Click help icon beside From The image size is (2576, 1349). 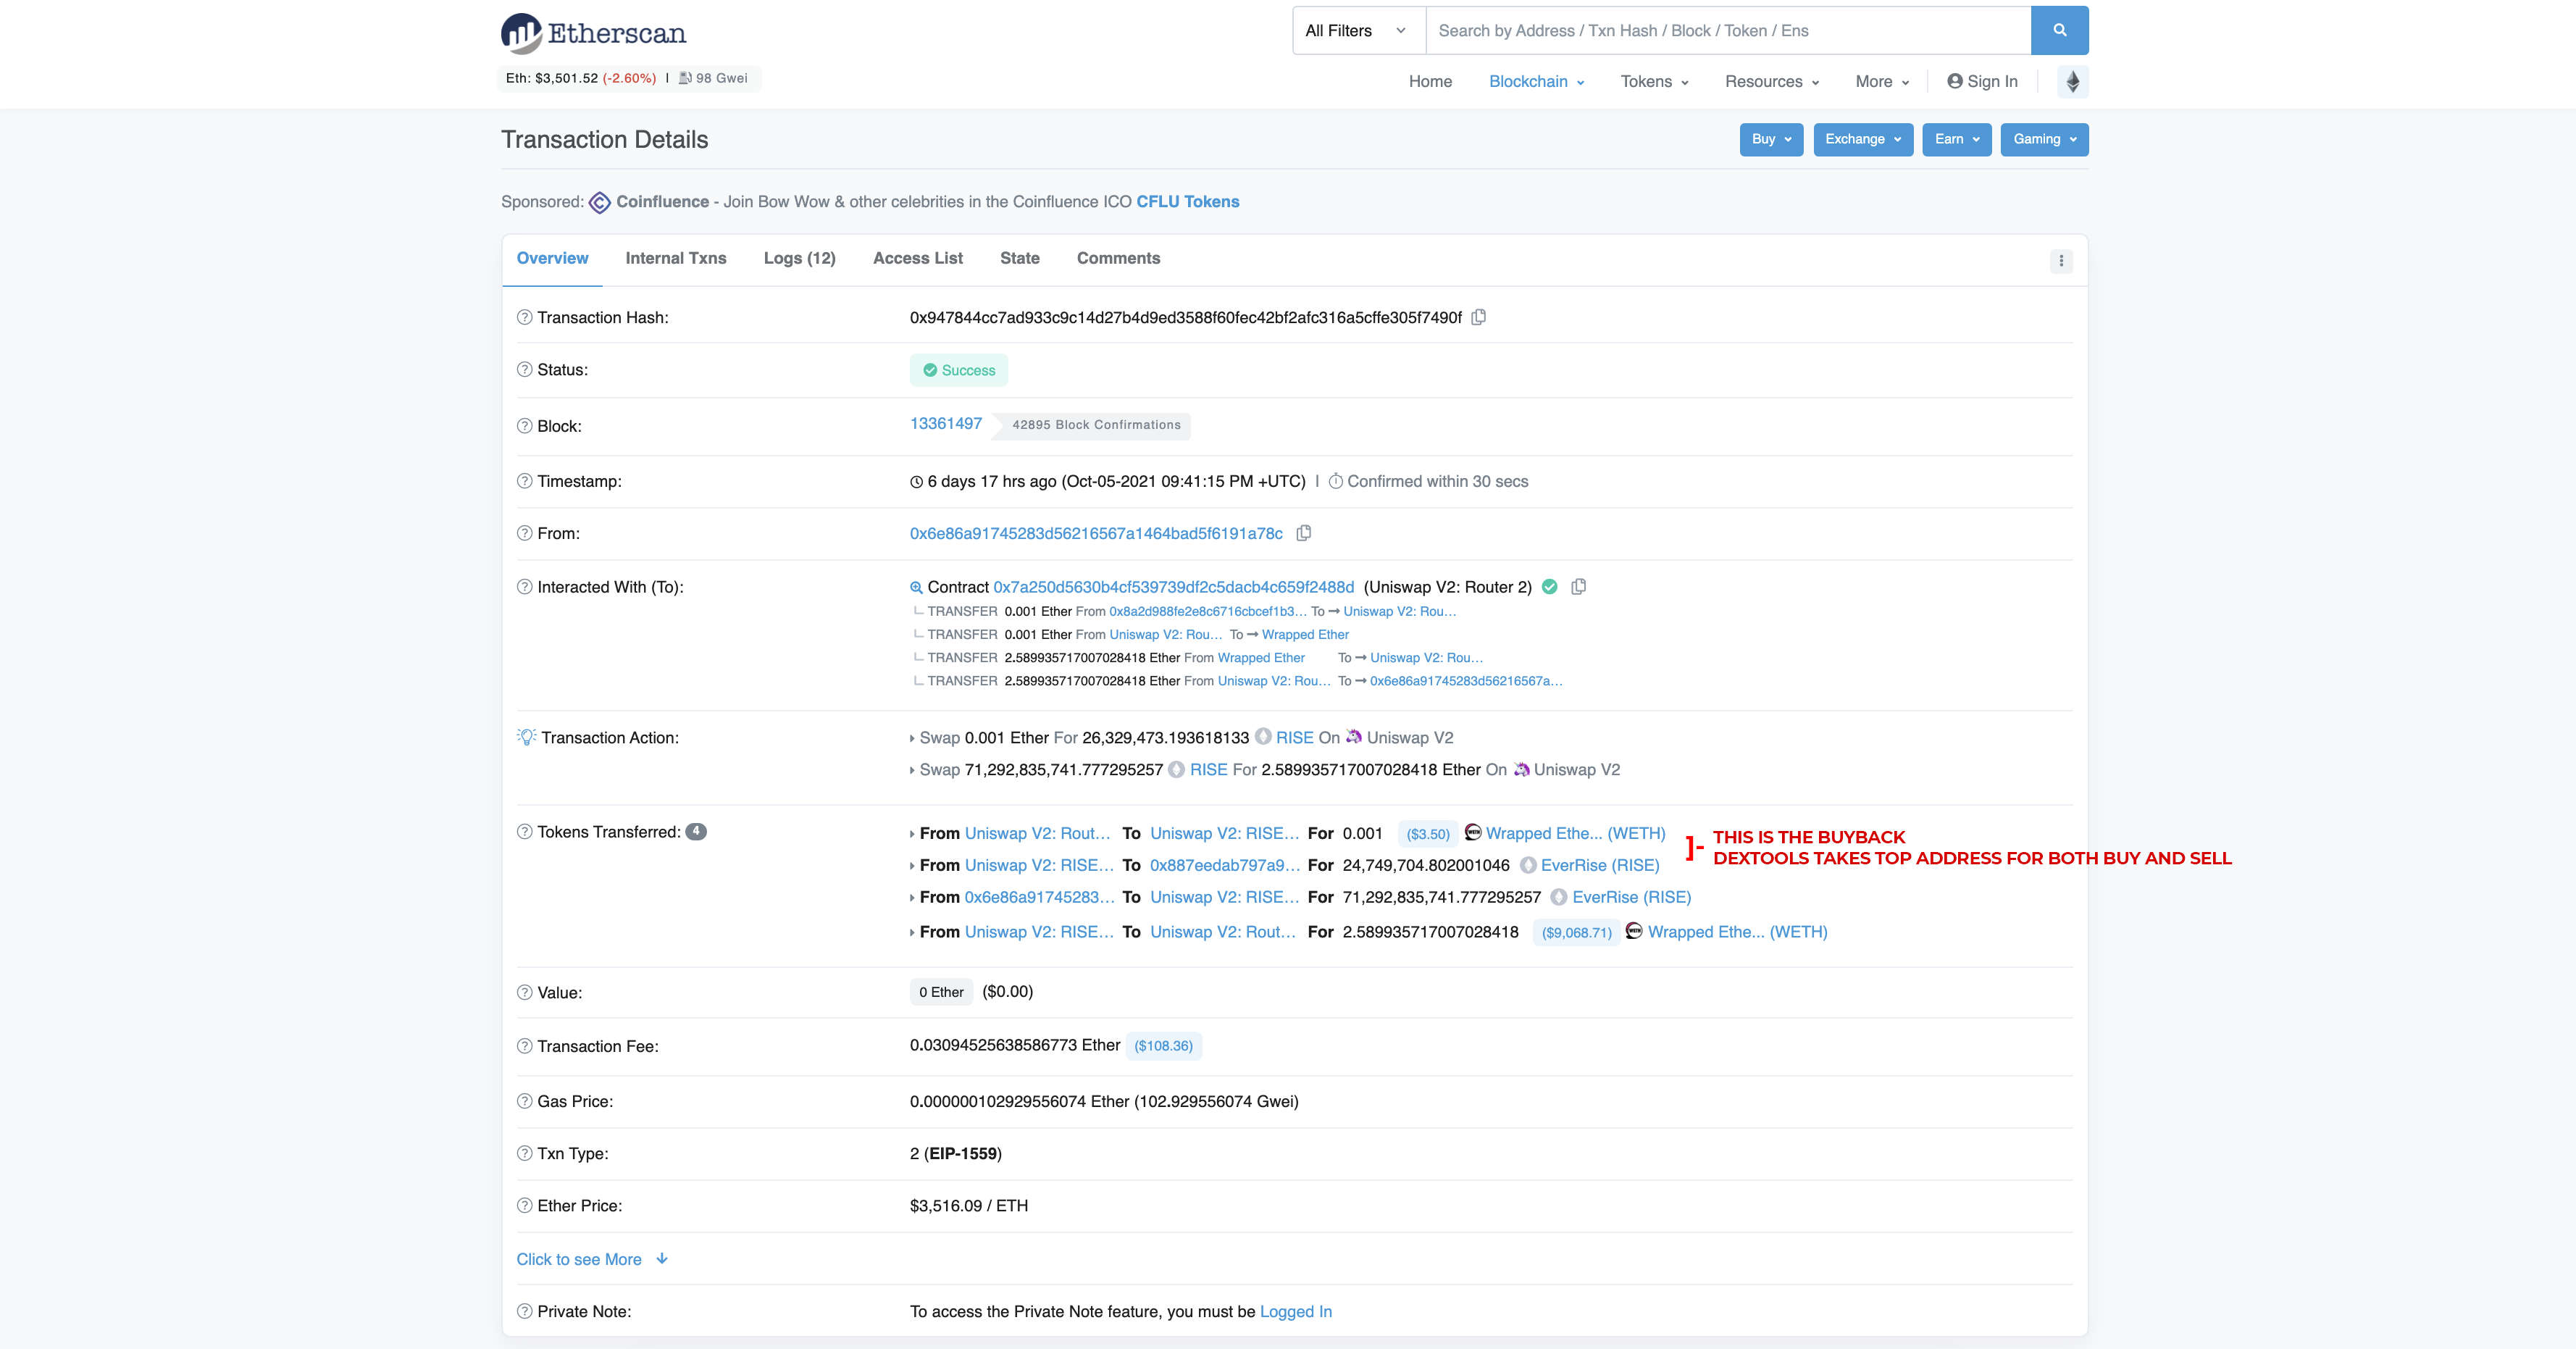tap(524, 533)
